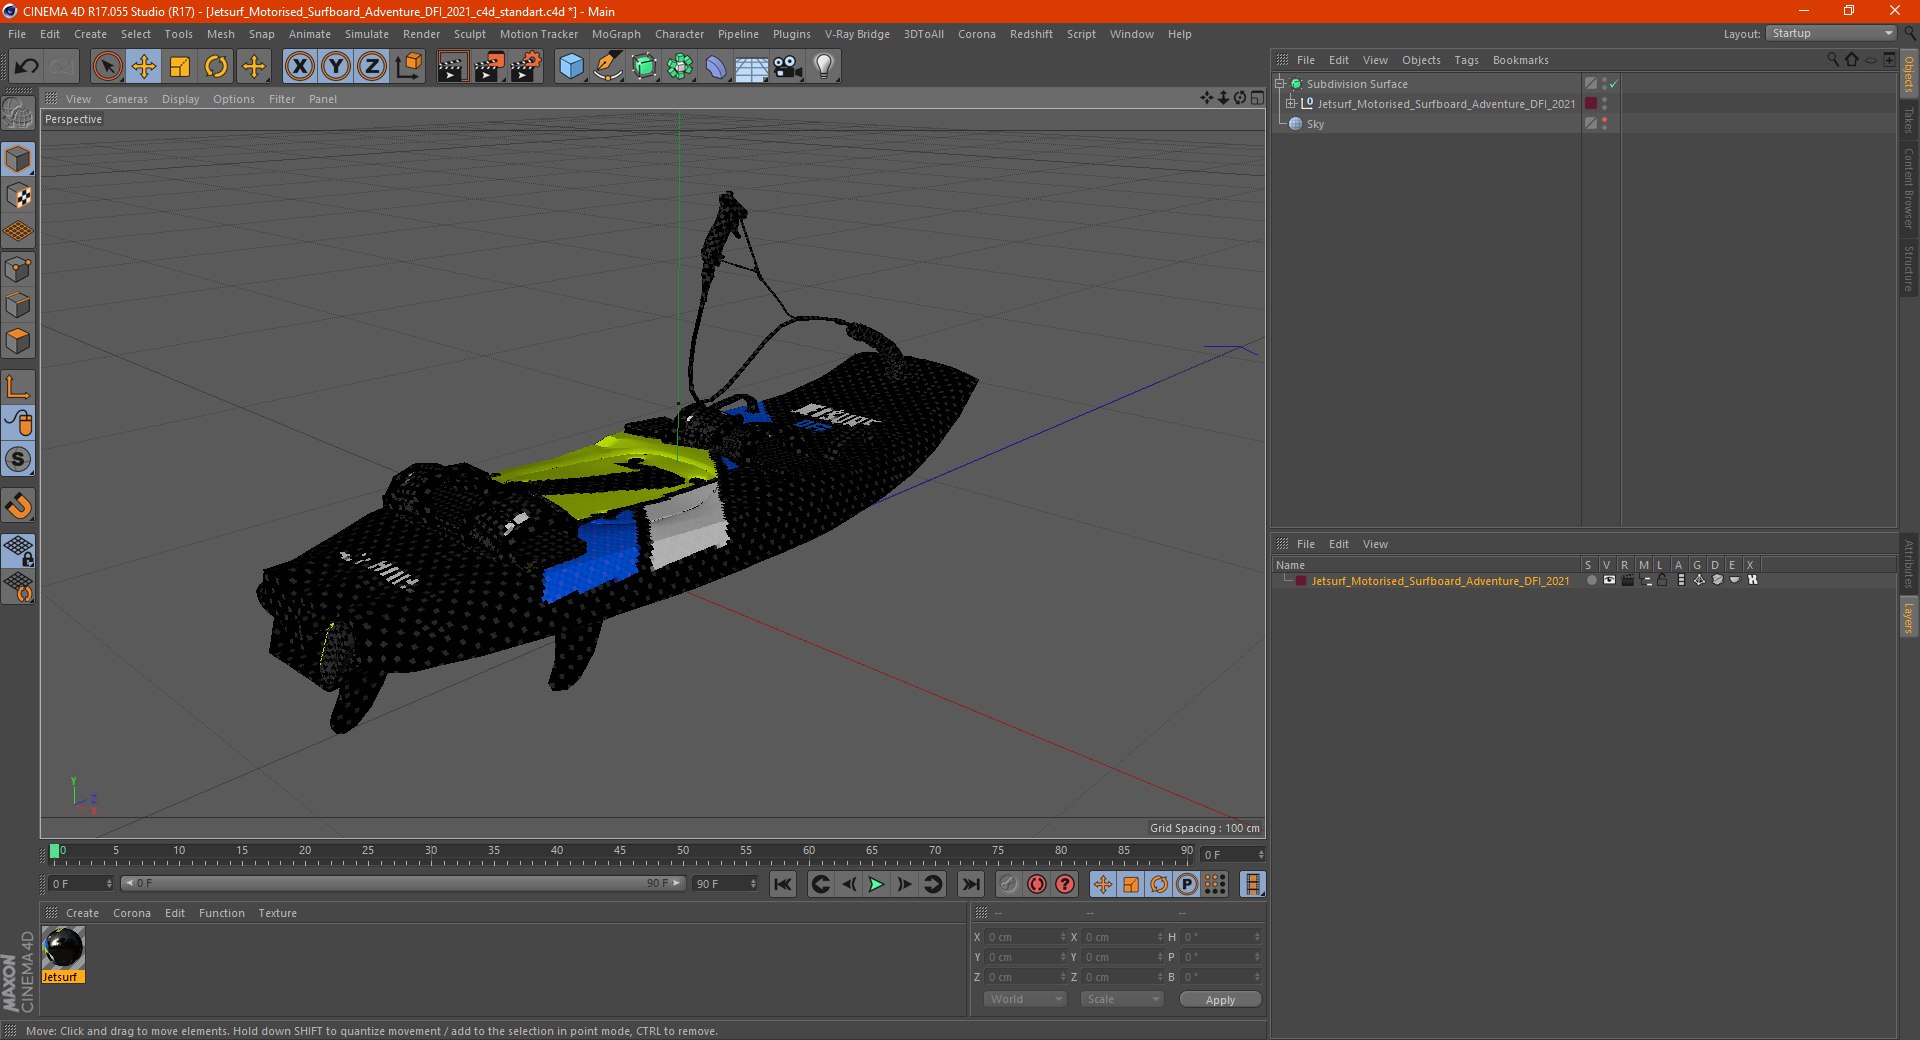Toggle Y axis lock
This screenshot has height=1040, width=1920.
tap(336, 67)
